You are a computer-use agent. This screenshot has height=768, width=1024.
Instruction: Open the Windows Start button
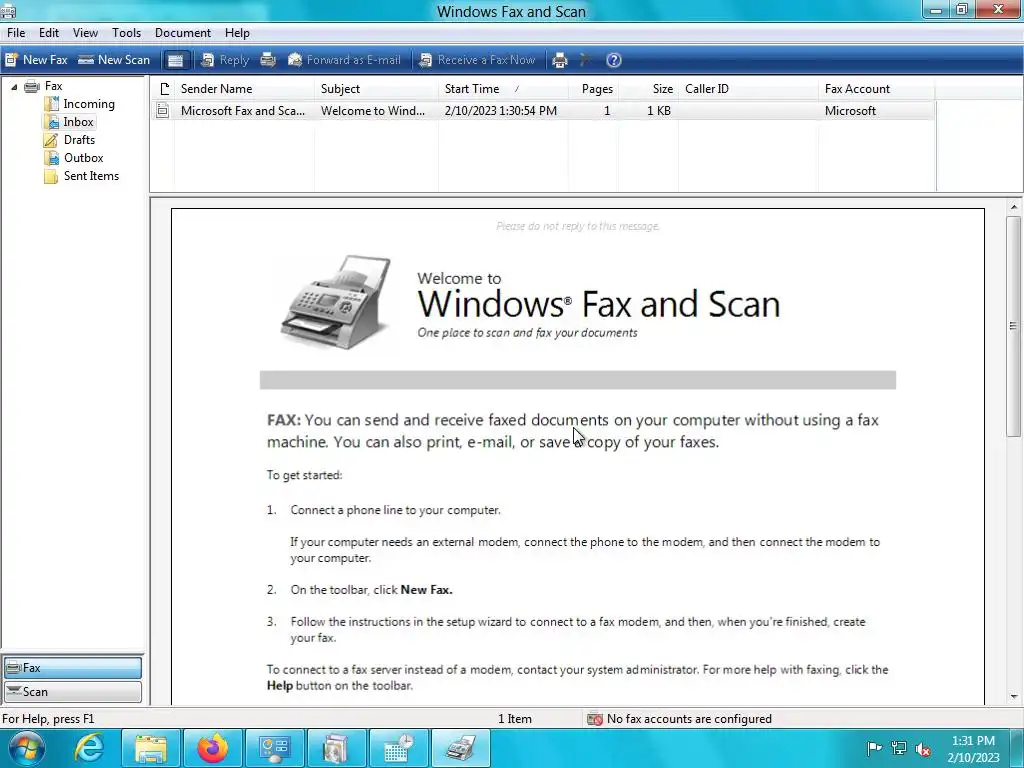pyautogui.click(x=26, y=748)
